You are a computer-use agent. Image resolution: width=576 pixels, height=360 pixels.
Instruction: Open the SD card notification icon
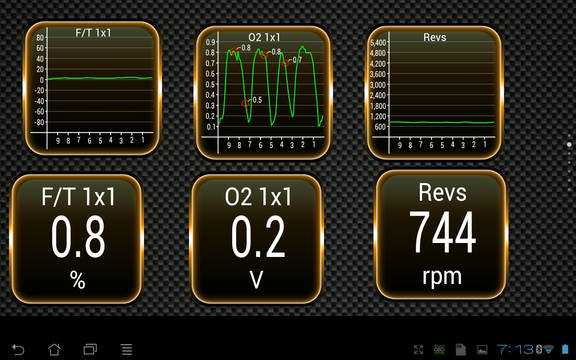461,349
